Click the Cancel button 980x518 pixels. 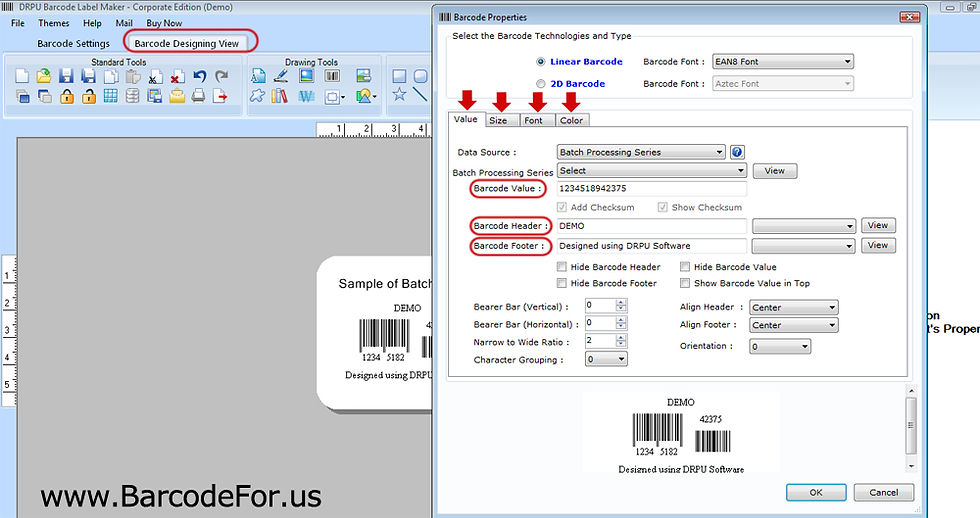click(x=883, y=492)
